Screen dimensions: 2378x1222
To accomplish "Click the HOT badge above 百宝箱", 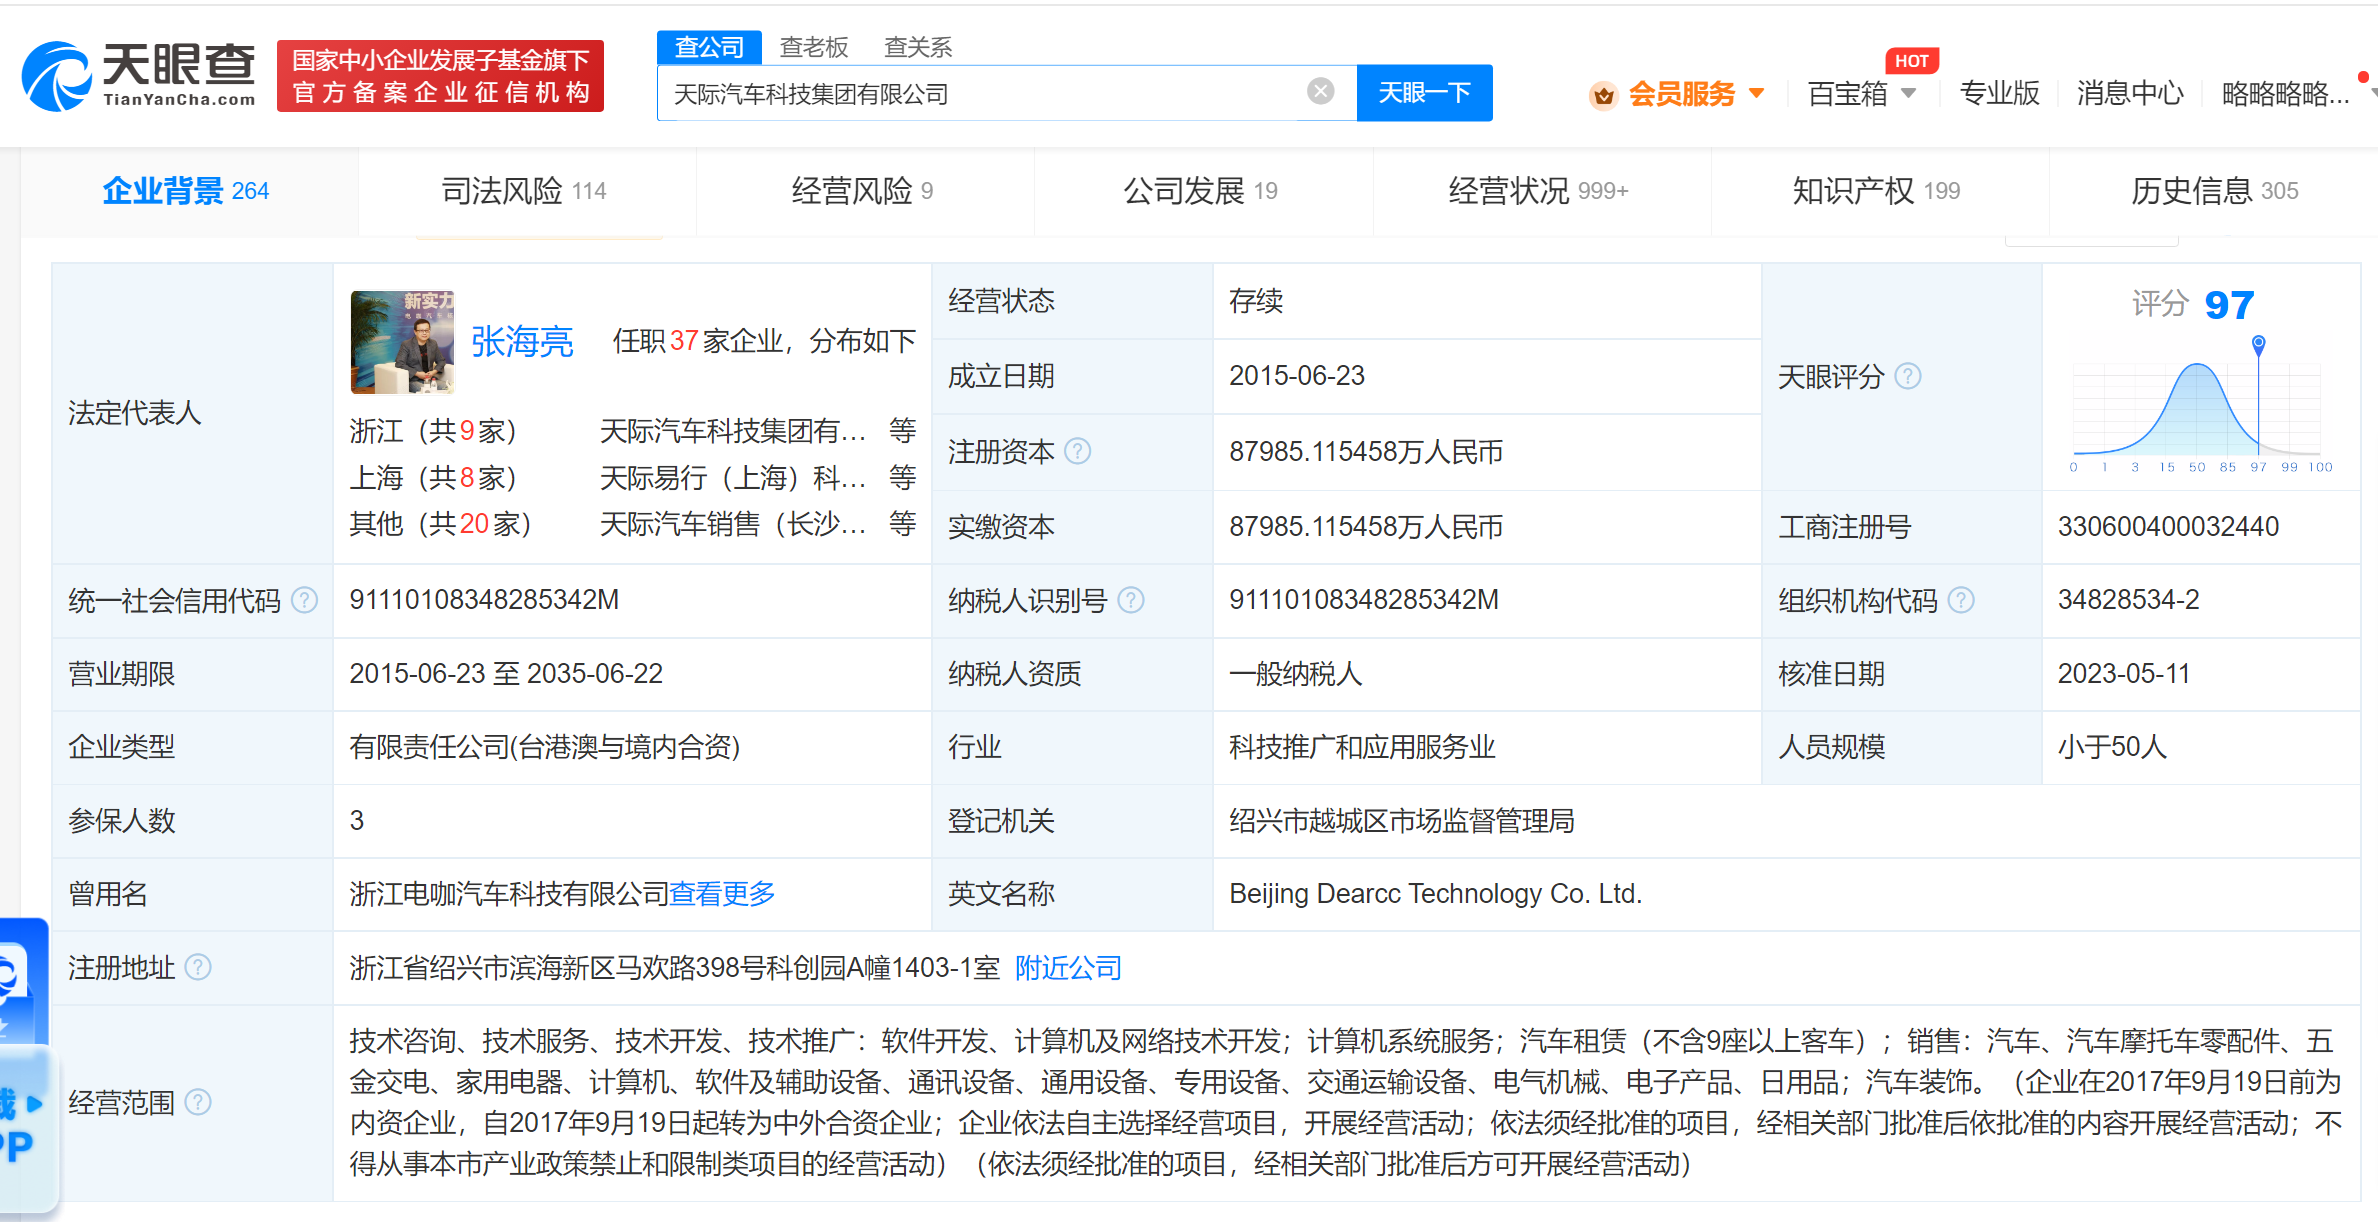I will [1911, 61].
